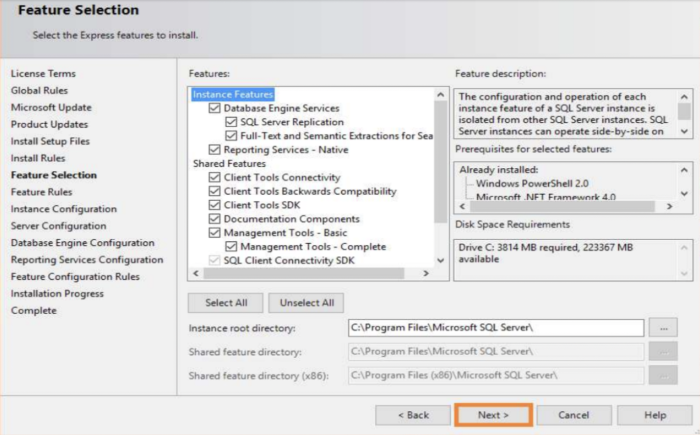Toggle Client Tools Connectivity checkbox
700x435 pixels.
click(215, 177)
